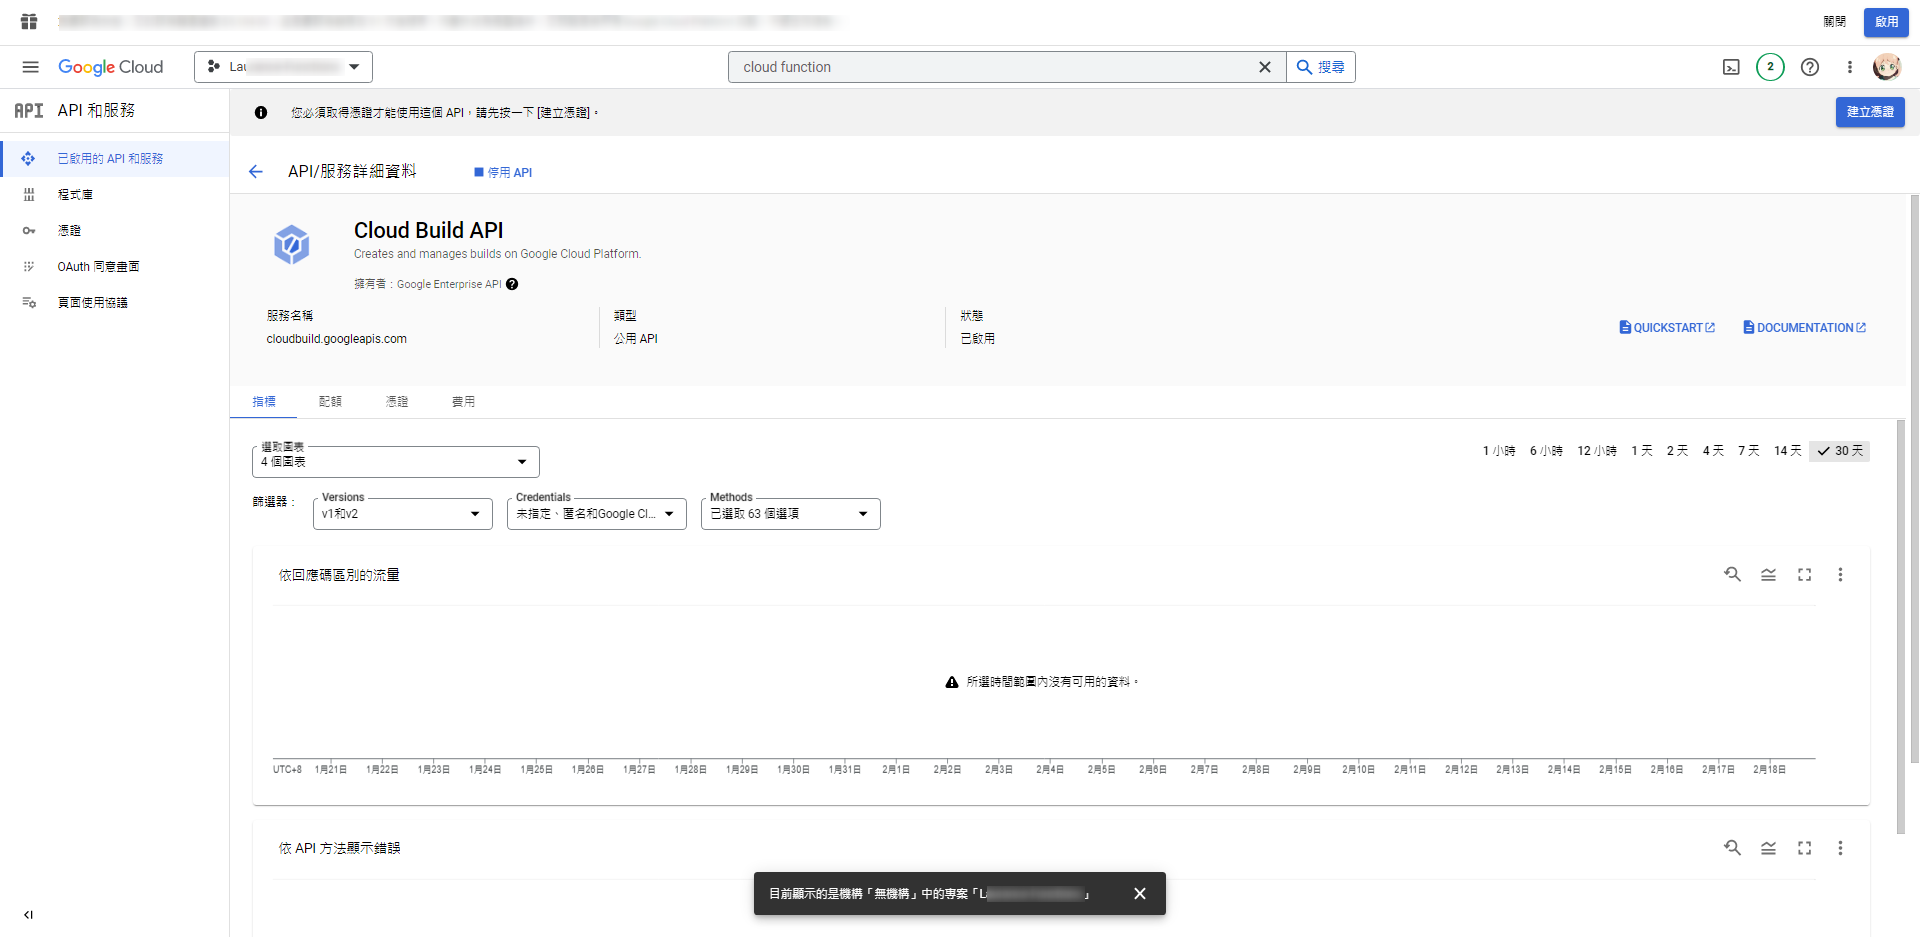View the response code traffic chart fullscreen
The image size is (1920, 937).
pos(1804,574)
